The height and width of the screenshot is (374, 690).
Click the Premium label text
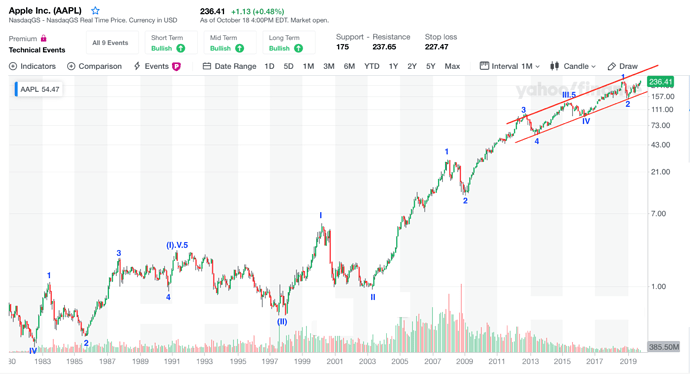[23, 39]
